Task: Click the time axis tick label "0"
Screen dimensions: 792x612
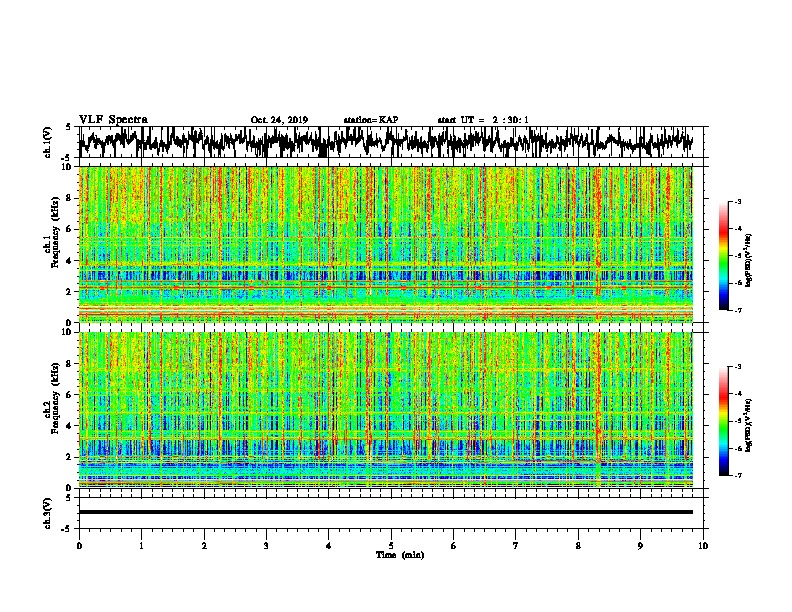Action: coord(79,546)
